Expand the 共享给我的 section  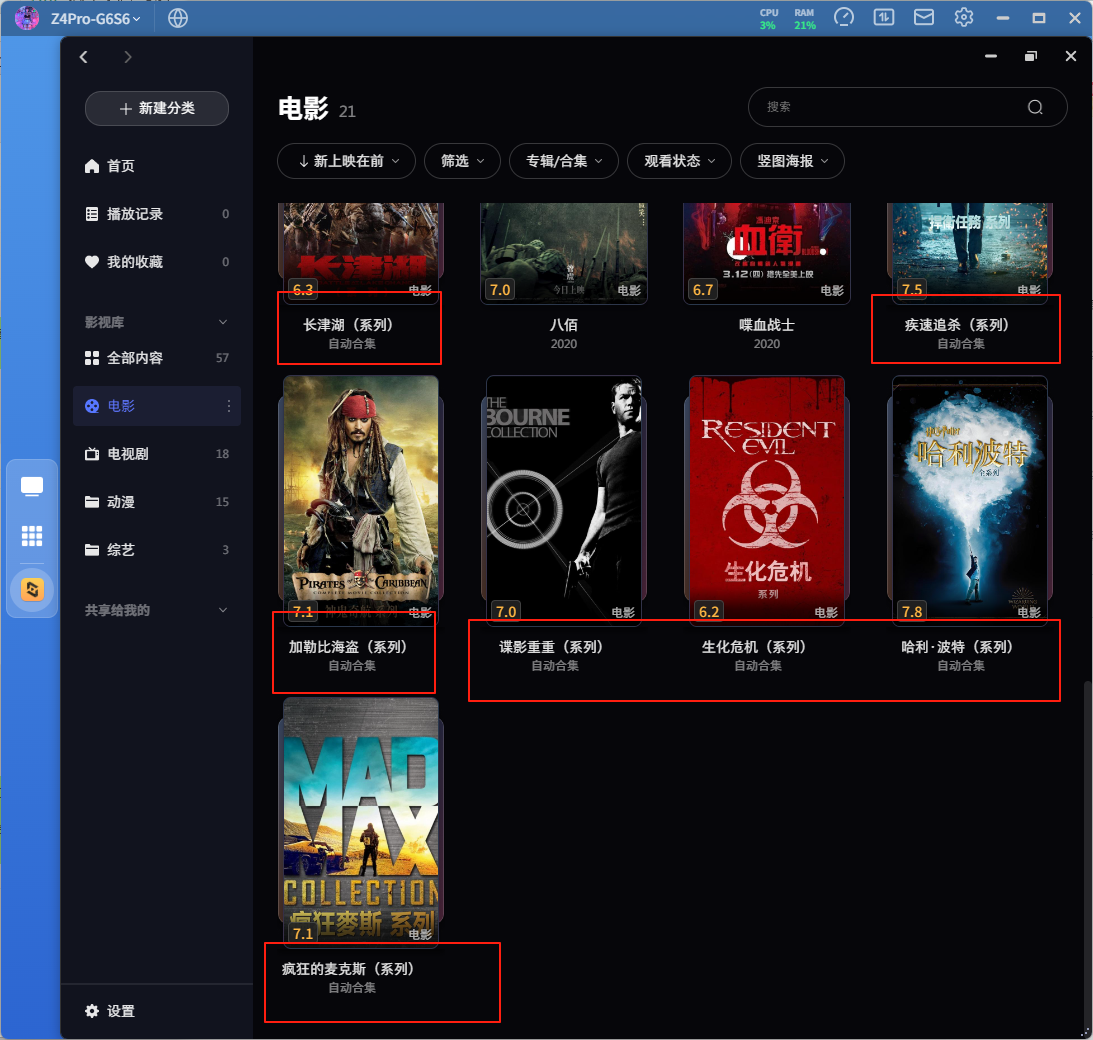tap(223, 610)
